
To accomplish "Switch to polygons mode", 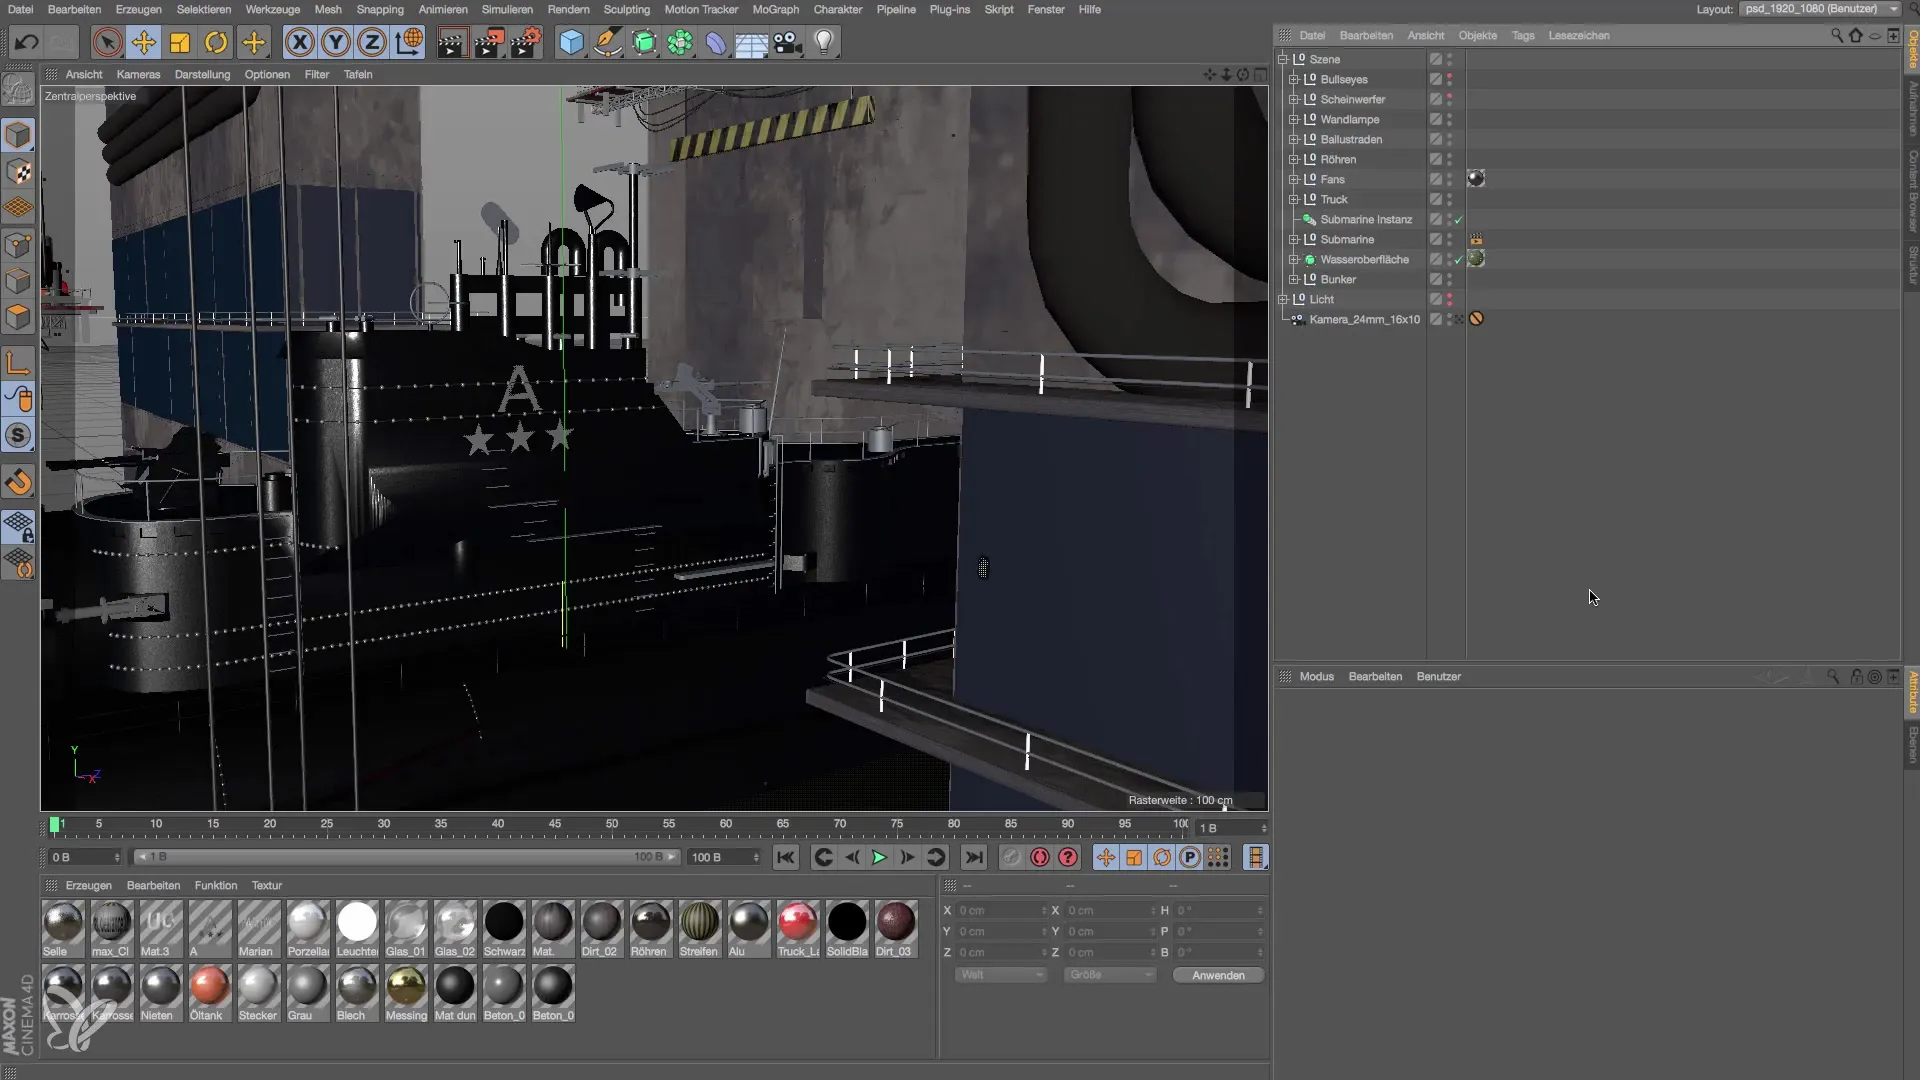I will tap(19, 318).
